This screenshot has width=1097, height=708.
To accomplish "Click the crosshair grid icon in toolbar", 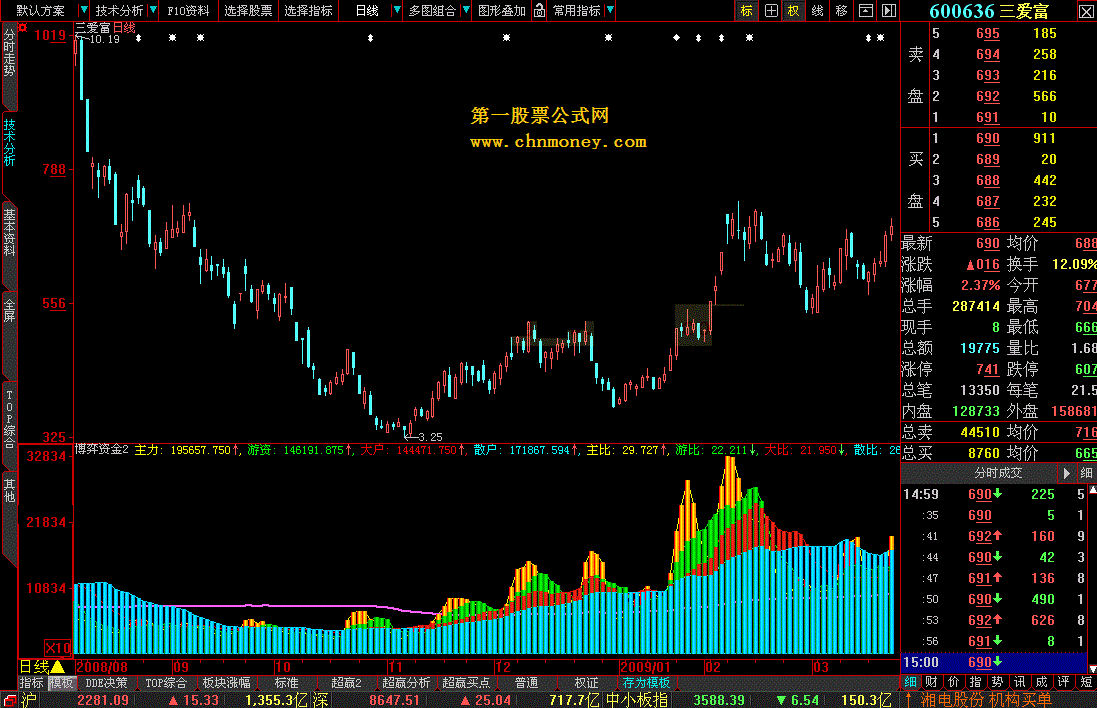I will coord(771,10).
